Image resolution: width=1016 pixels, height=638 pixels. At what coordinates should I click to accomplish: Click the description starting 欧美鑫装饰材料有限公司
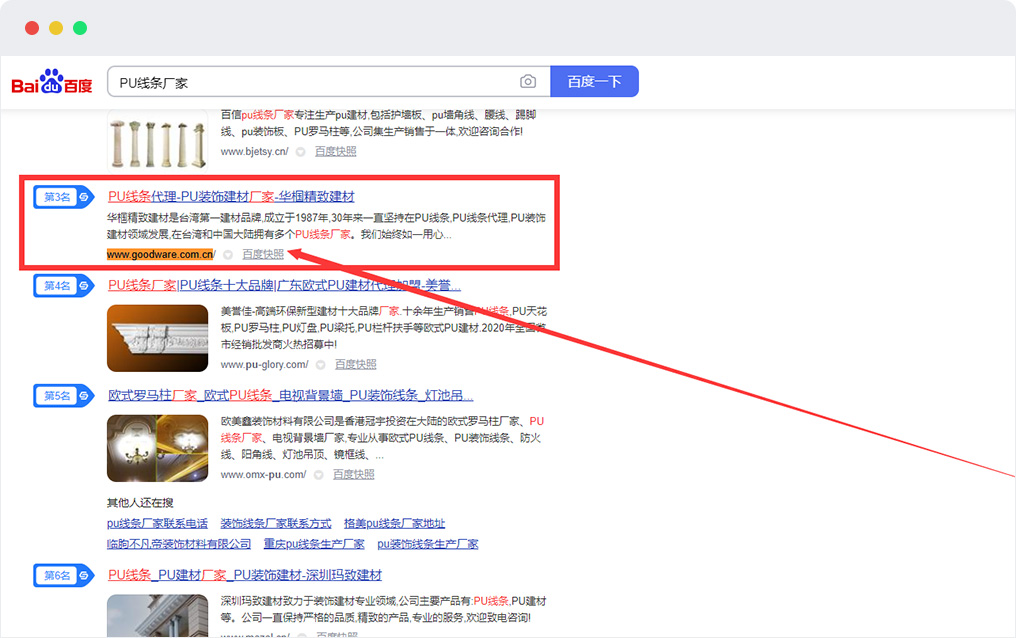[x=382, y=438]
